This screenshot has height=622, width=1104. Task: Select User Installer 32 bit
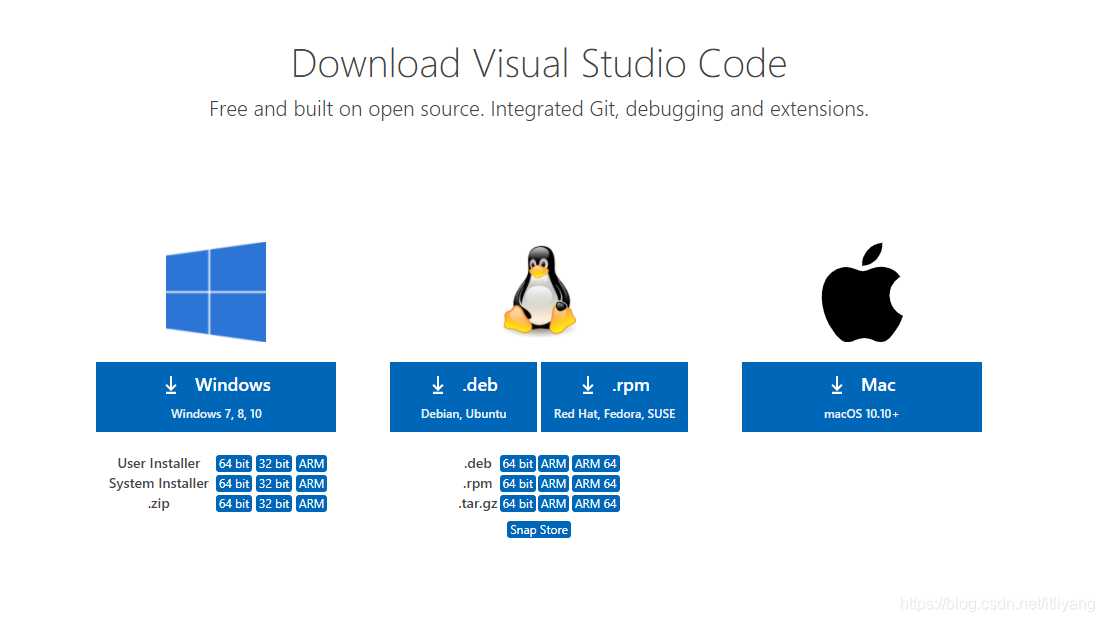point(274,464)
